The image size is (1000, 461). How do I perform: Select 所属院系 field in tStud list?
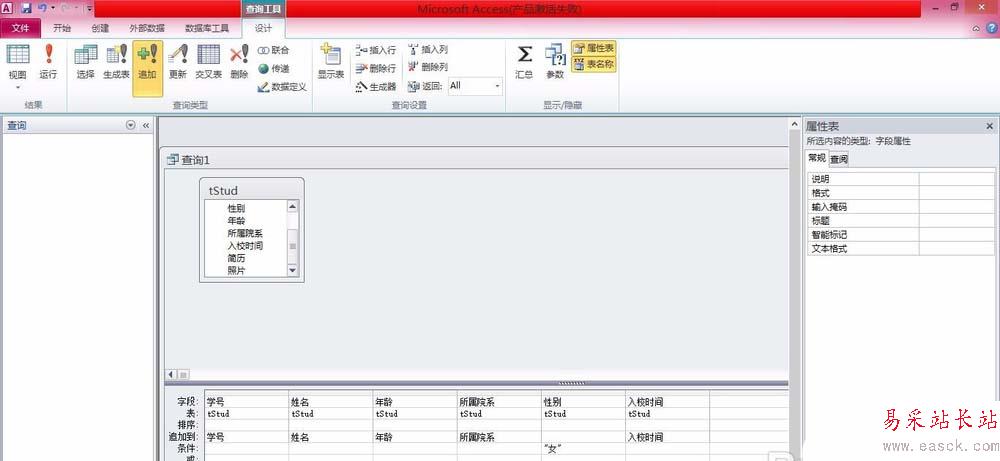[245, 233]
